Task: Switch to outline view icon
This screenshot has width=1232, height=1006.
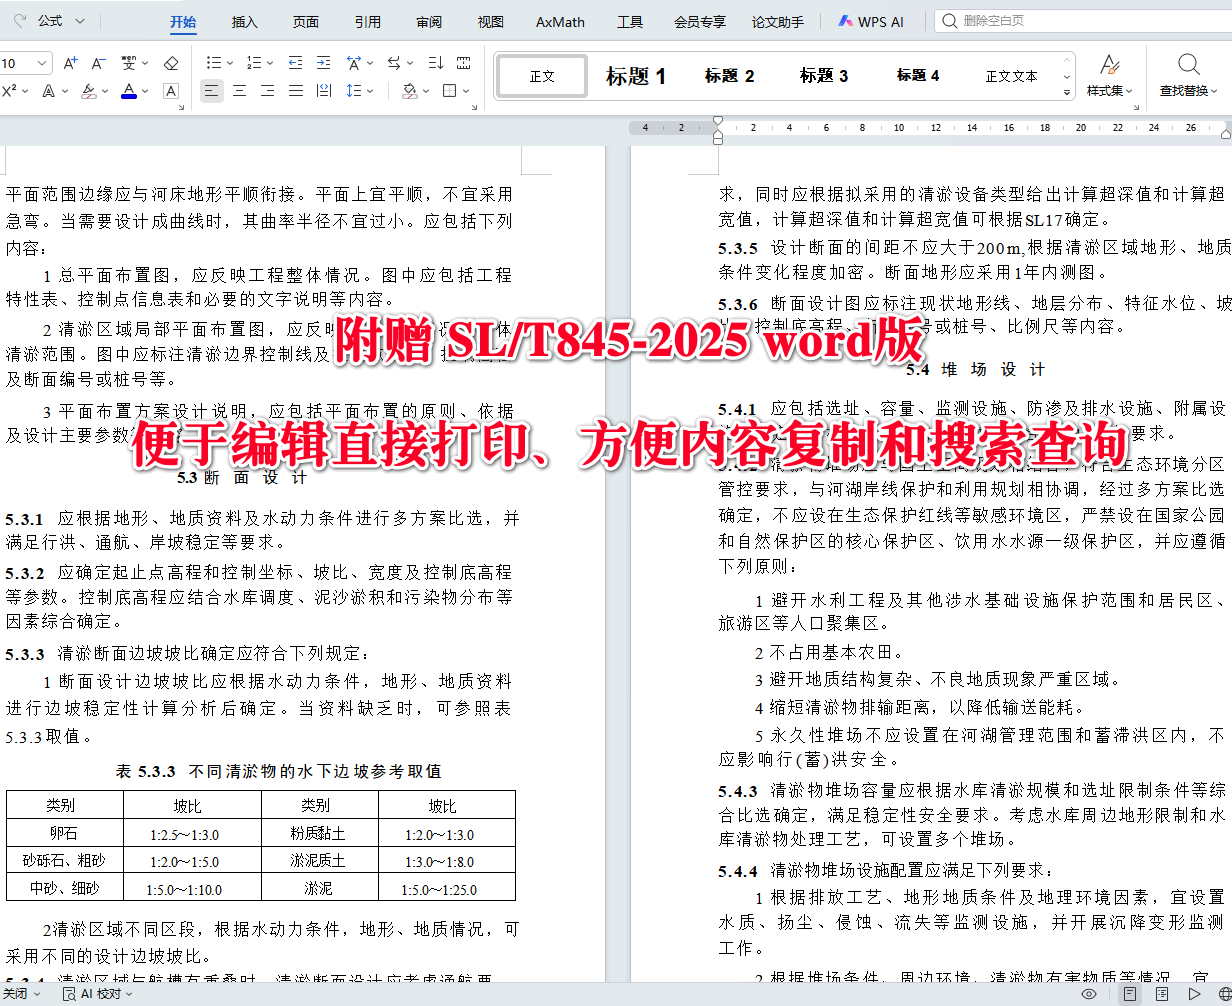Action: (1161, 994)
